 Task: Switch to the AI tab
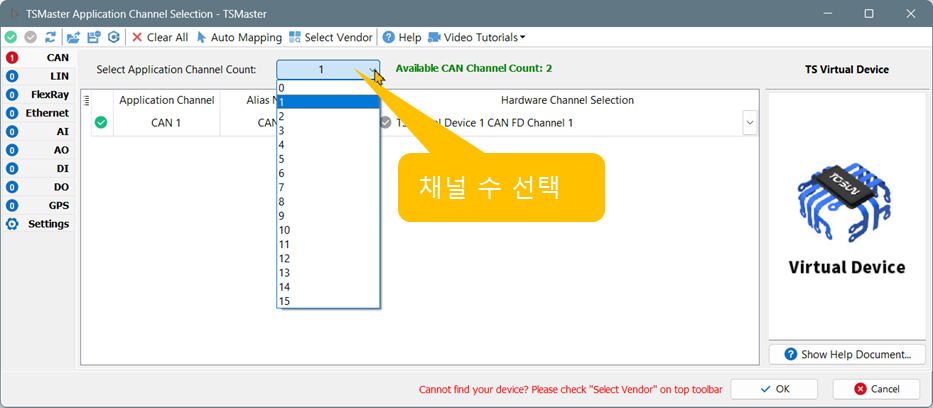(x=38, y=131)
